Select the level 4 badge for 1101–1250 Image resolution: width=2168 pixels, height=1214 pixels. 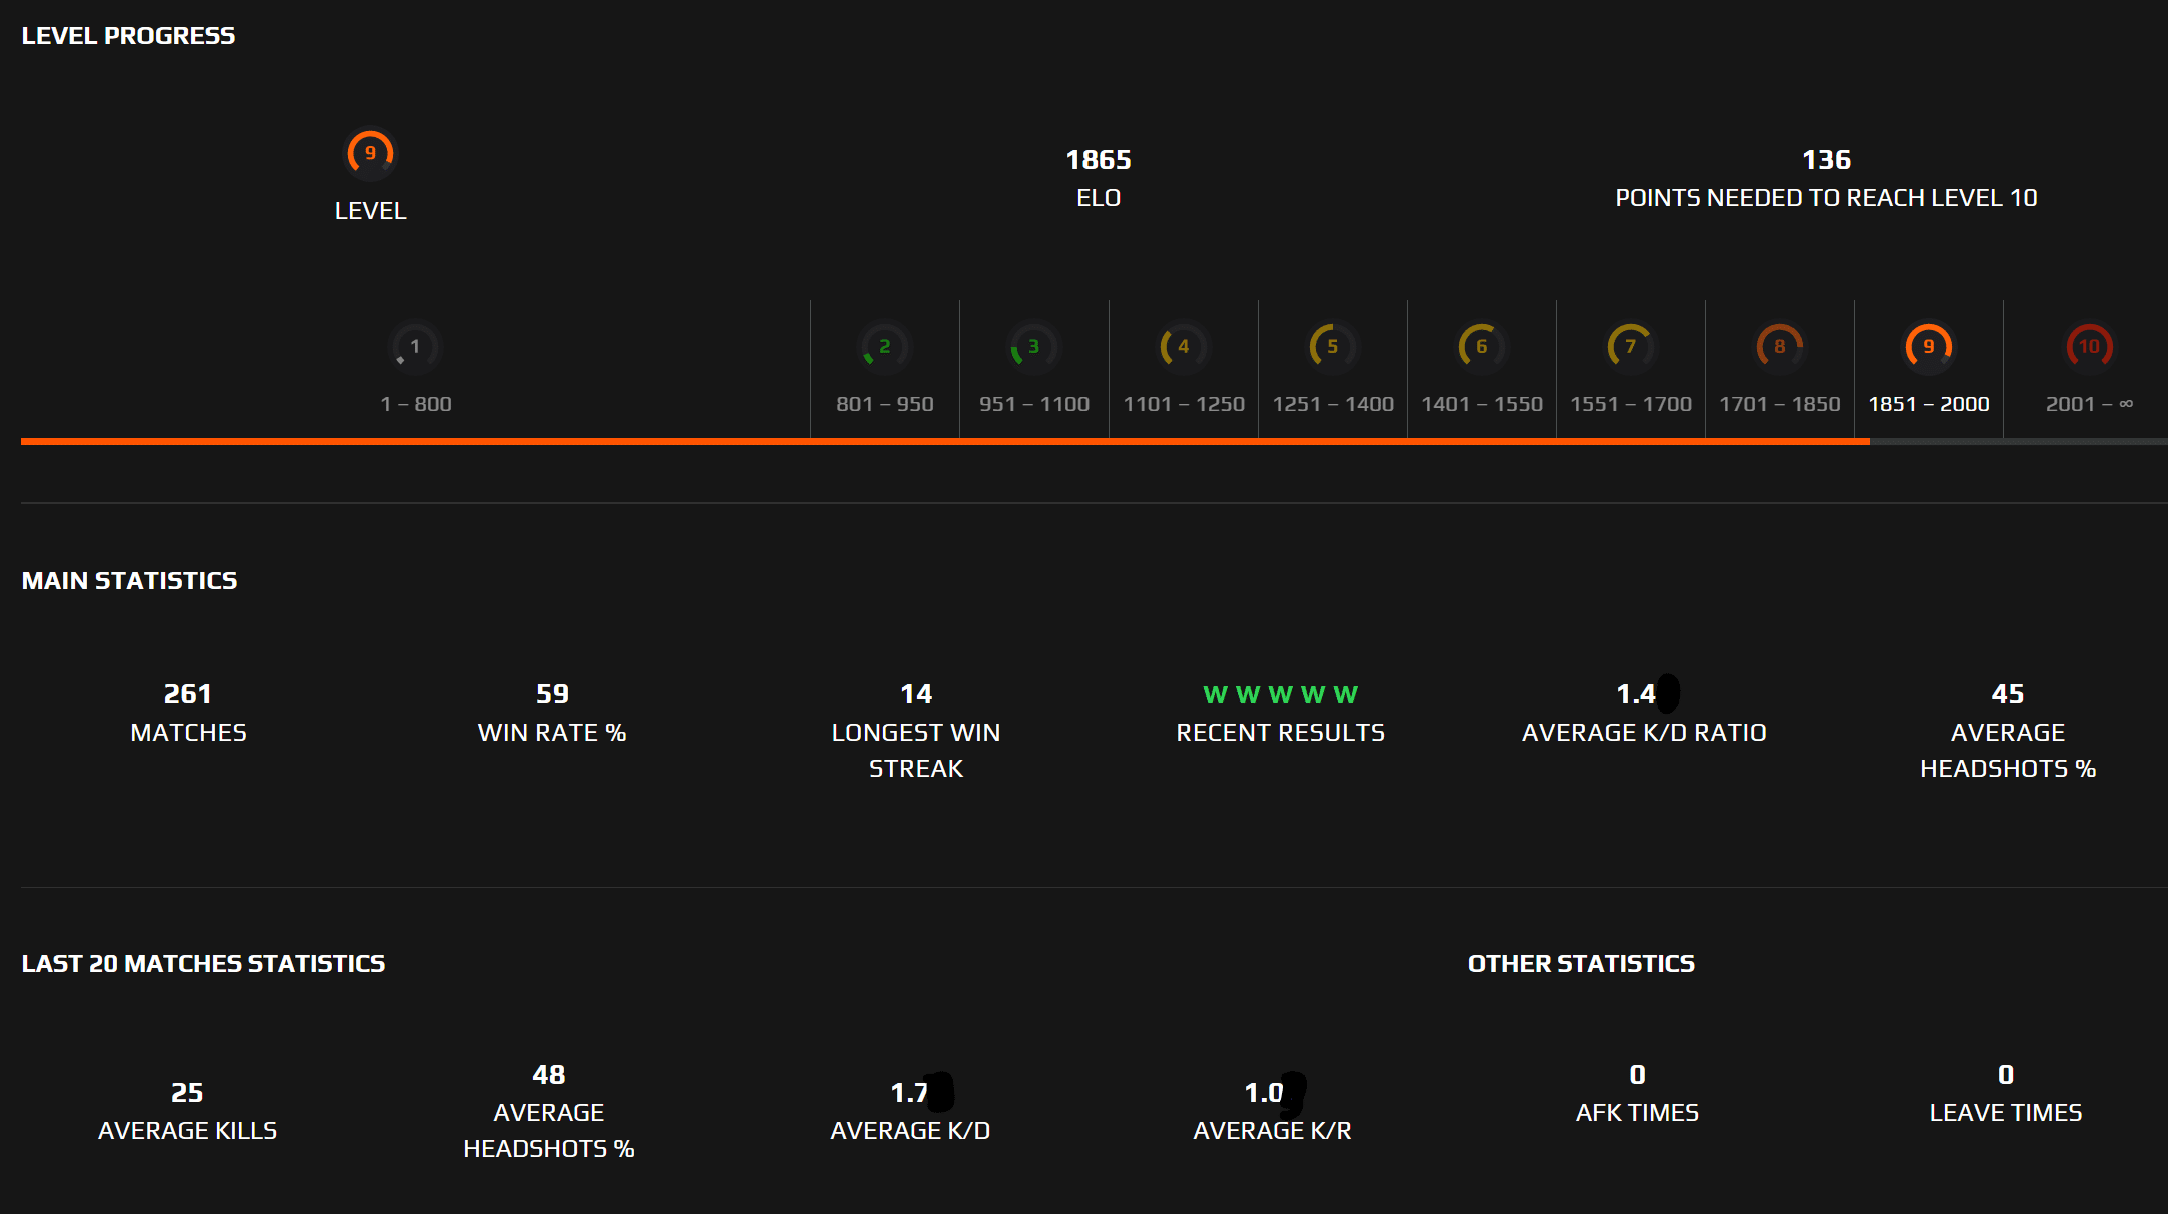pyautogui.click(x=1182, y=347)
